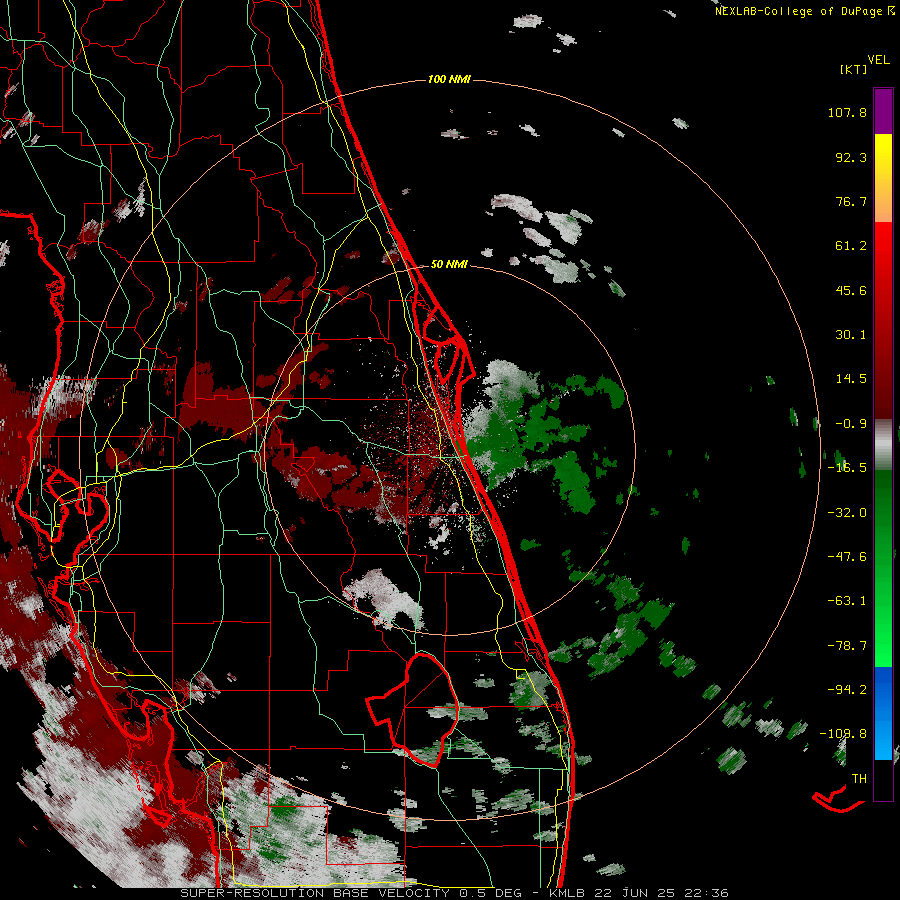Viewport: 900px width, 900px height.
Task: Click the VEL legend title
Action: (x=878, y=60)
